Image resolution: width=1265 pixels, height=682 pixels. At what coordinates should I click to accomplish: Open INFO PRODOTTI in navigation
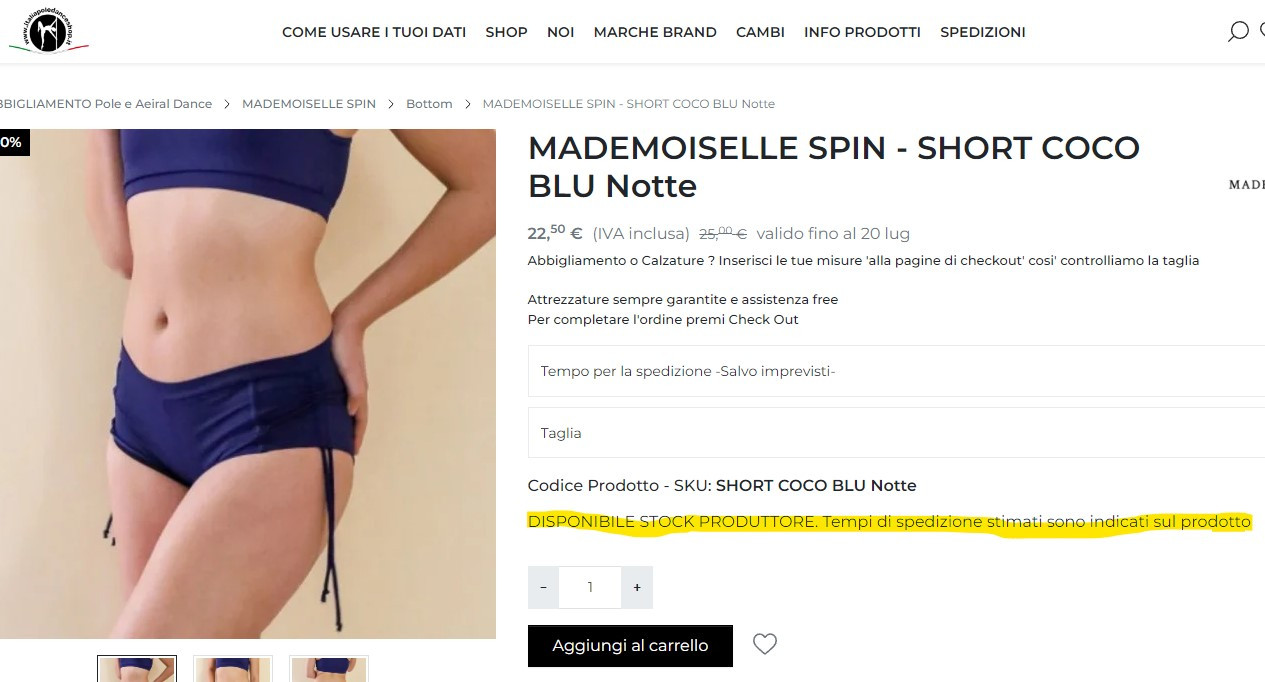click(x=862, y=32)
